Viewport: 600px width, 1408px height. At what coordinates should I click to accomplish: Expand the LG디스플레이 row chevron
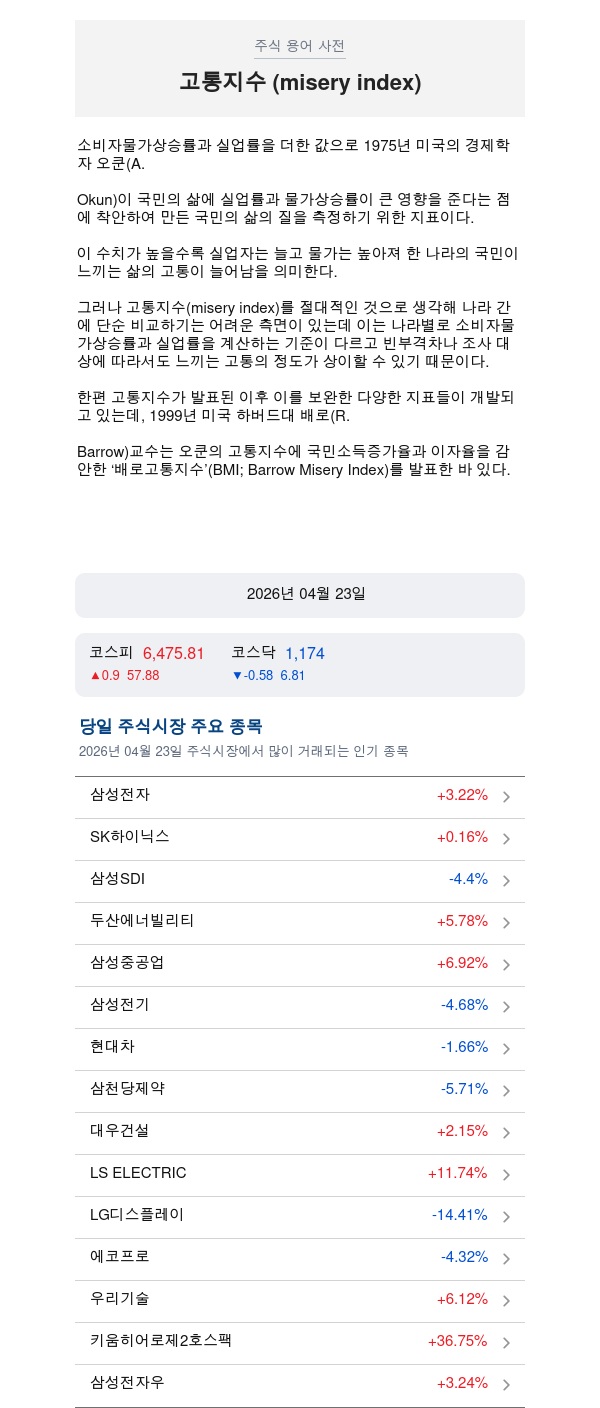[x=506, y=1217]
